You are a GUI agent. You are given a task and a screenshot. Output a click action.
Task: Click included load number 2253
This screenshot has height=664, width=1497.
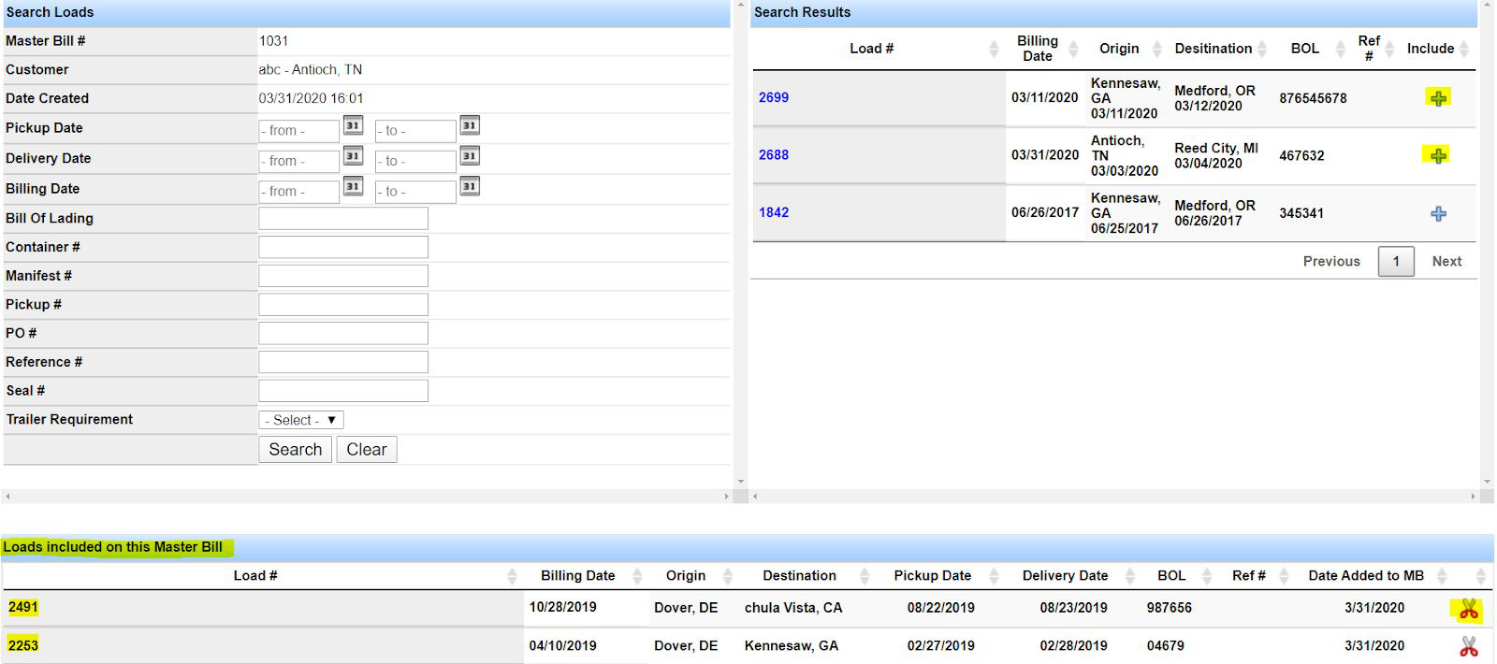pos(23,645)
